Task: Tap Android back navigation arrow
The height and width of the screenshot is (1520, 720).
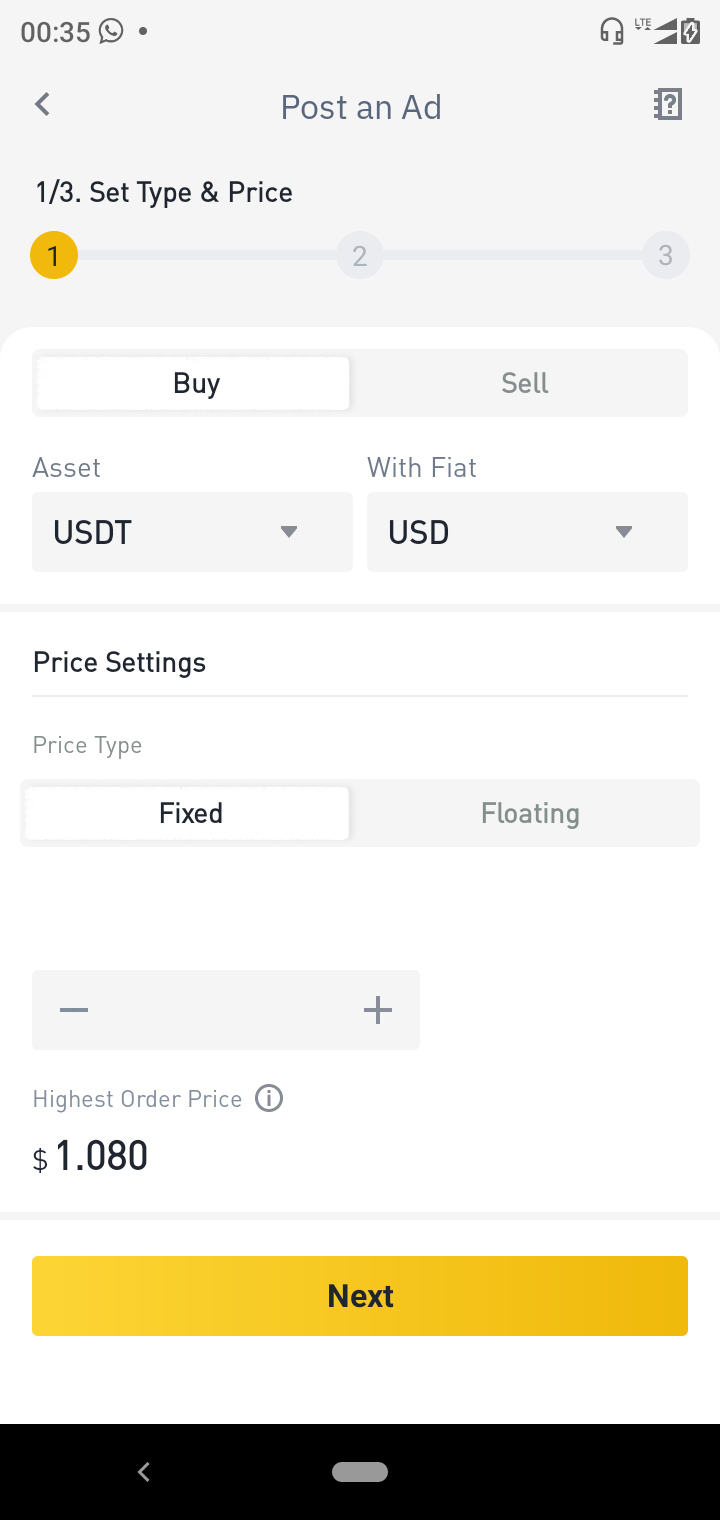Action: [x=144, y=1471]
